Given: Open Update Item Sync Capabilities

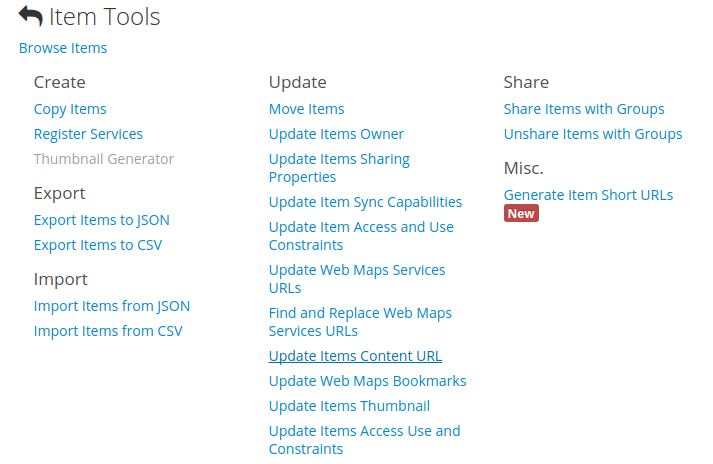Looking at the screenshot, I should click(x=365, y=202).
